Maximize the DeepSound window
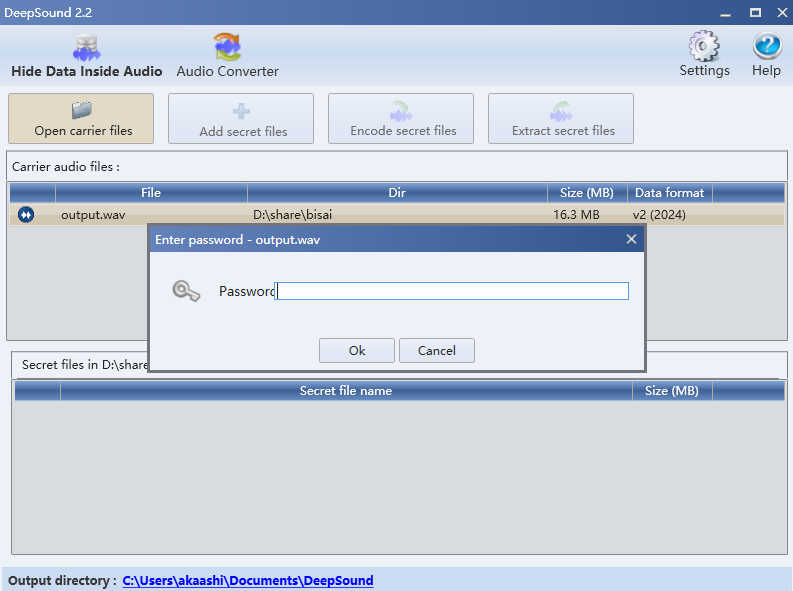 (x=755, y=13)
